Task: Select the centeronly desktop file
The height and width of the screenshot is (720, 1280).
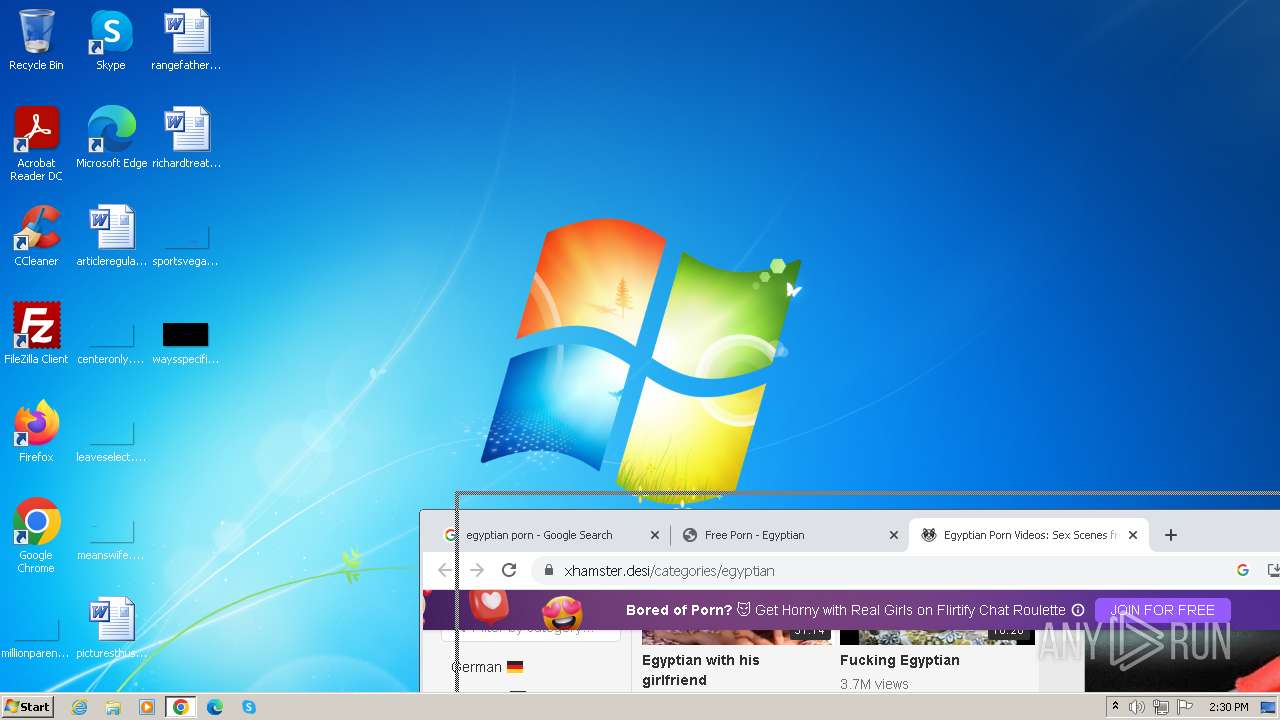Action: tap(111, 344)
